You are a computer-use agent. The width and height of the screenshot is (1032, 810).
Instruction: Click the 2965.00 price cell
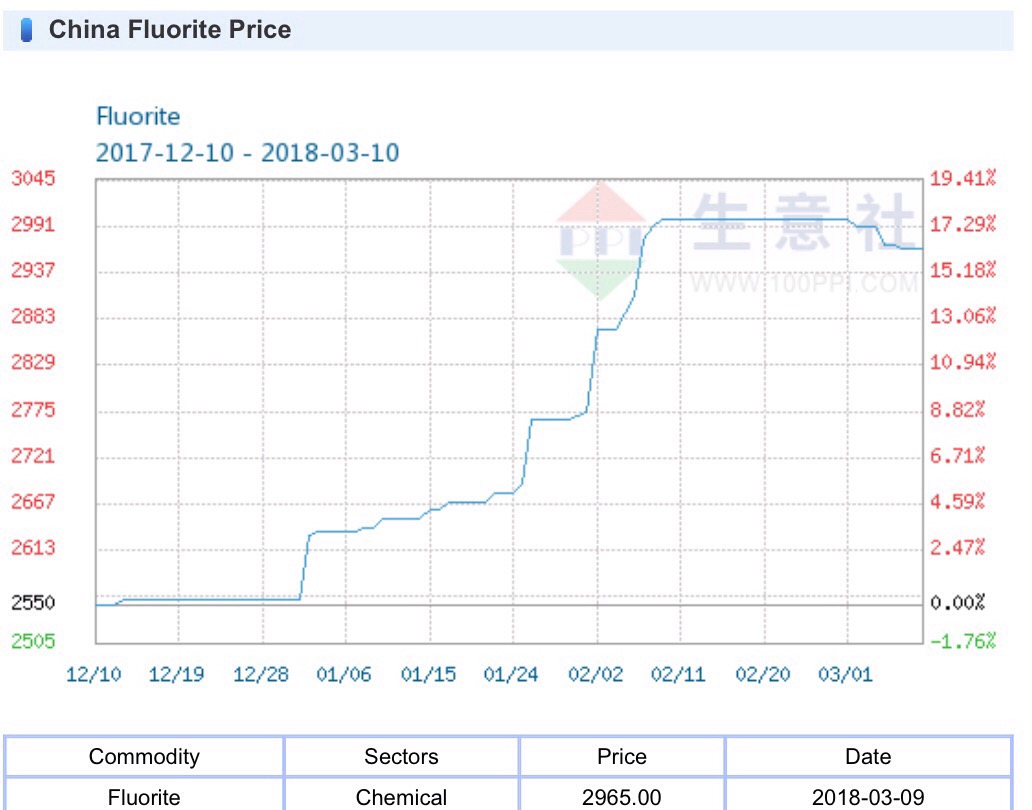click(x=621, y=797)
